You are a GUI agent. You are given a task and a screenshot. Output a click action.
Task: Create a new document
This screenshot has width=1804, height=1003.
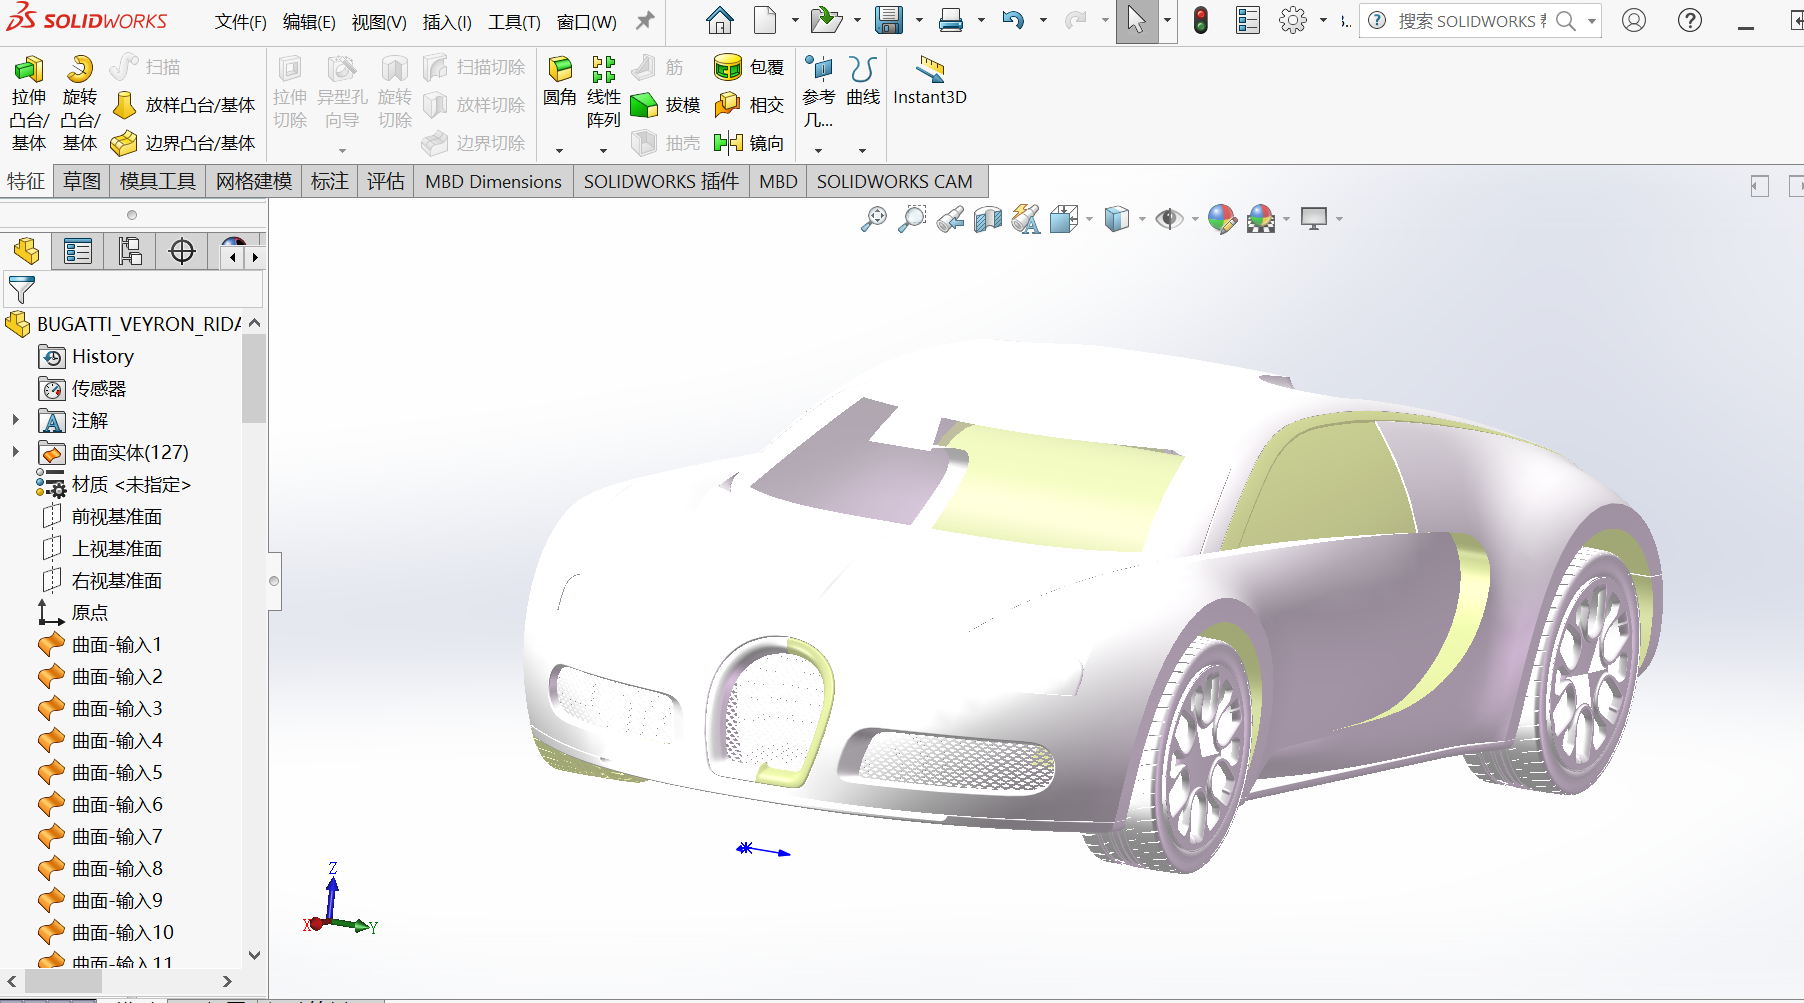(x=765, y=20)
